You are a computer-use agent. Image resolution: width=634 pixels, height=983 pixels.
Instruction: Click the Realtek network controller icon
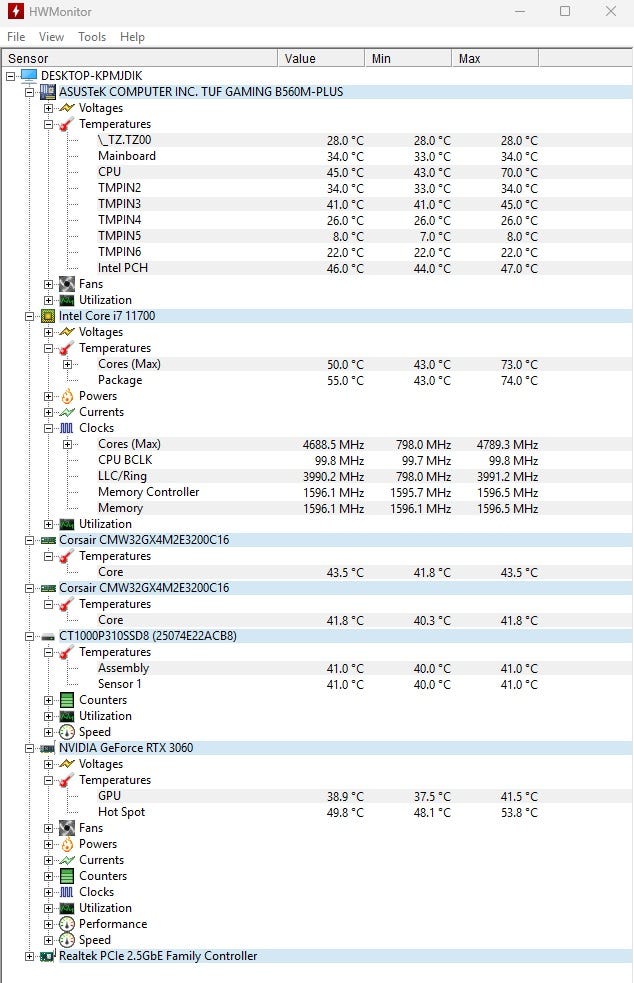tap(48, 956)
